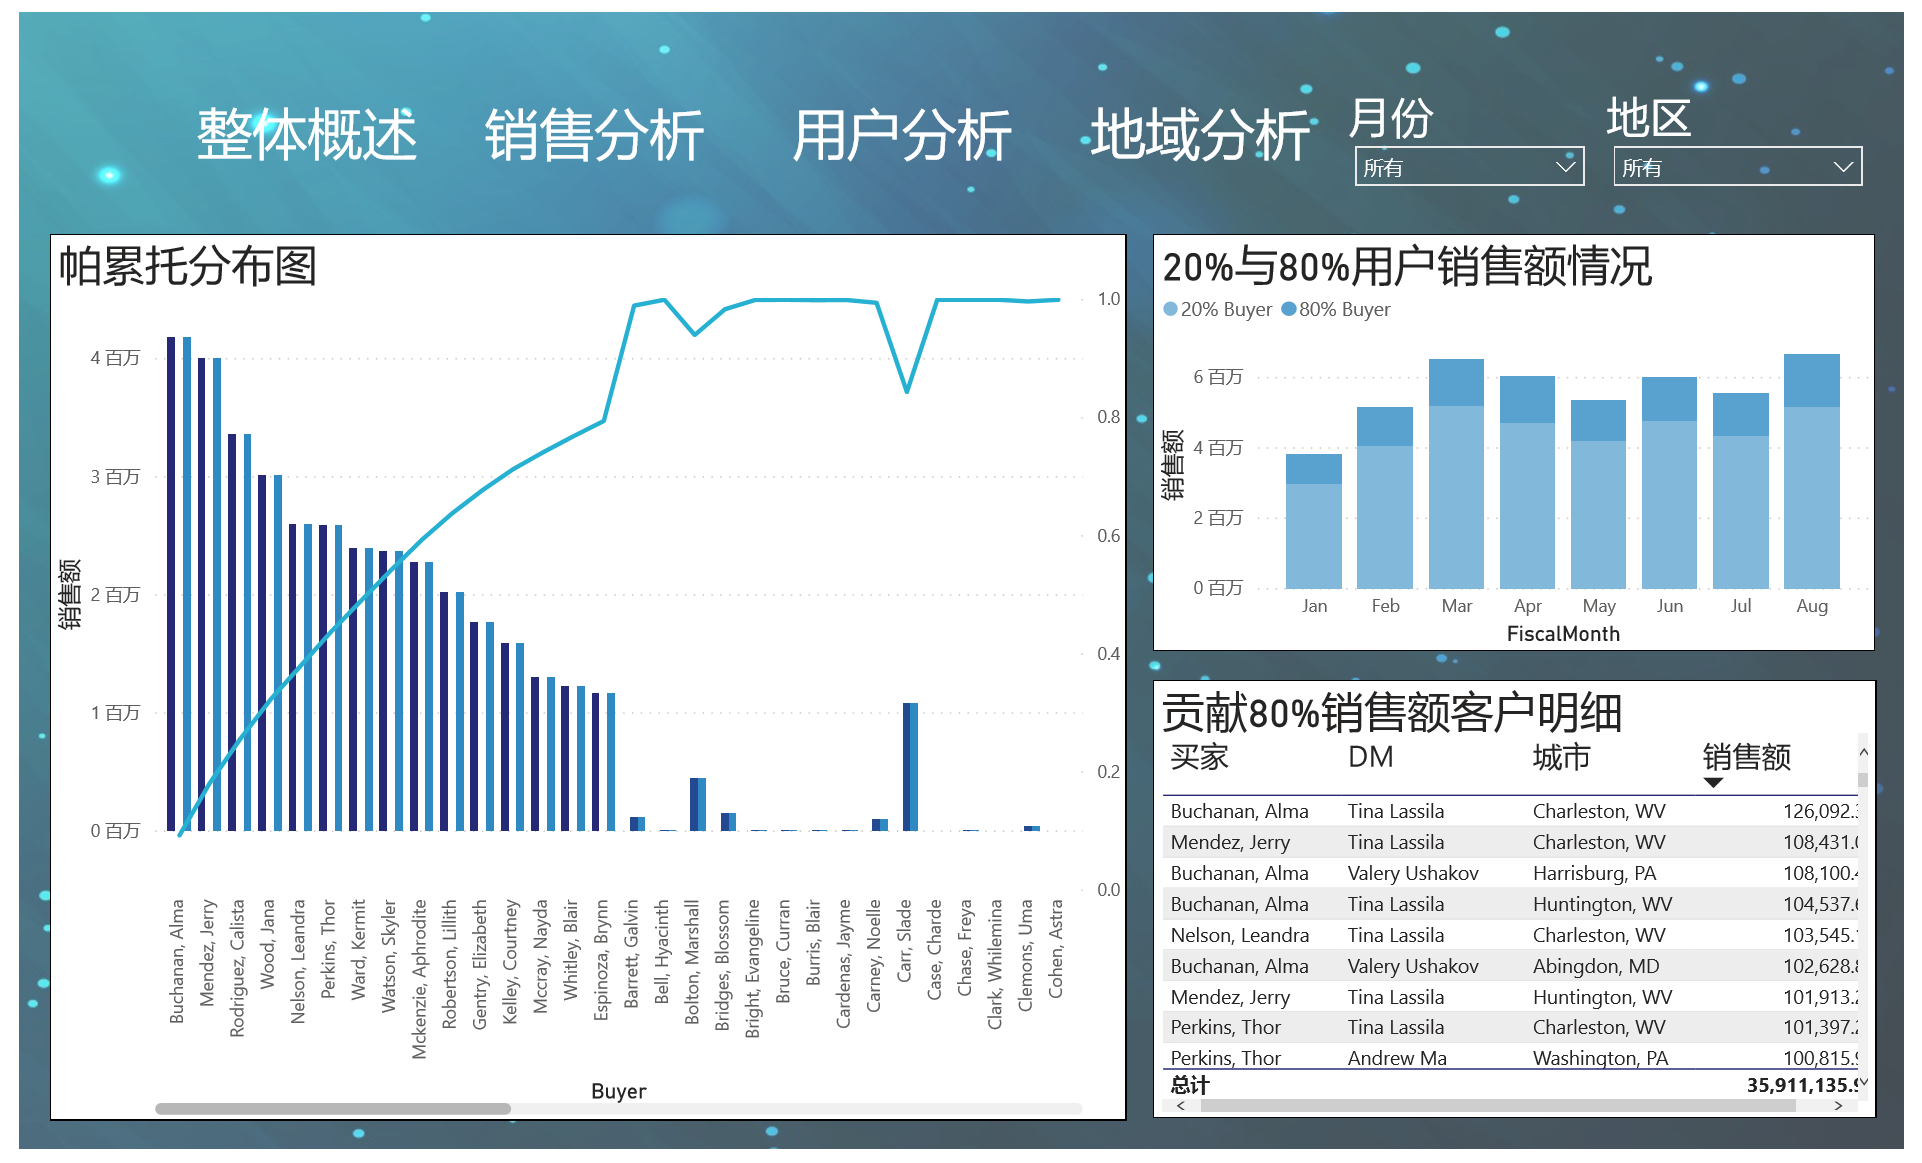
Task: Select the Aug bar in the stacked chart
Action: pos(1812,471)
